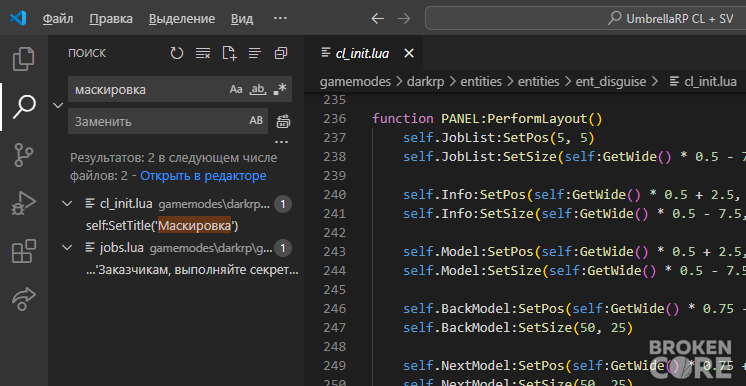This screenshot has width=746, height=386.
Task: Click the VS Code logo icon
Action: coord(18,18)
